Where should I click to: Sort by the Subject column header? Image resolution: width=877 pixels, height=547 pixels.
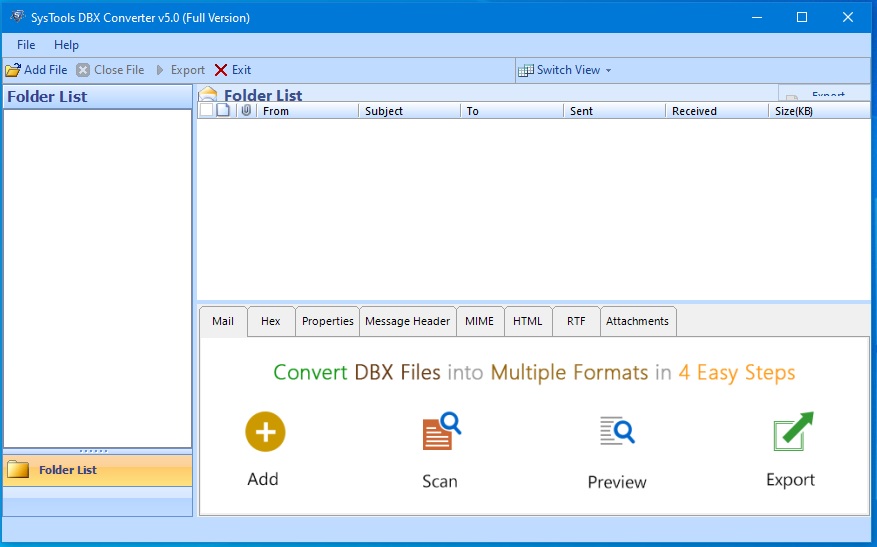(409, 111)
